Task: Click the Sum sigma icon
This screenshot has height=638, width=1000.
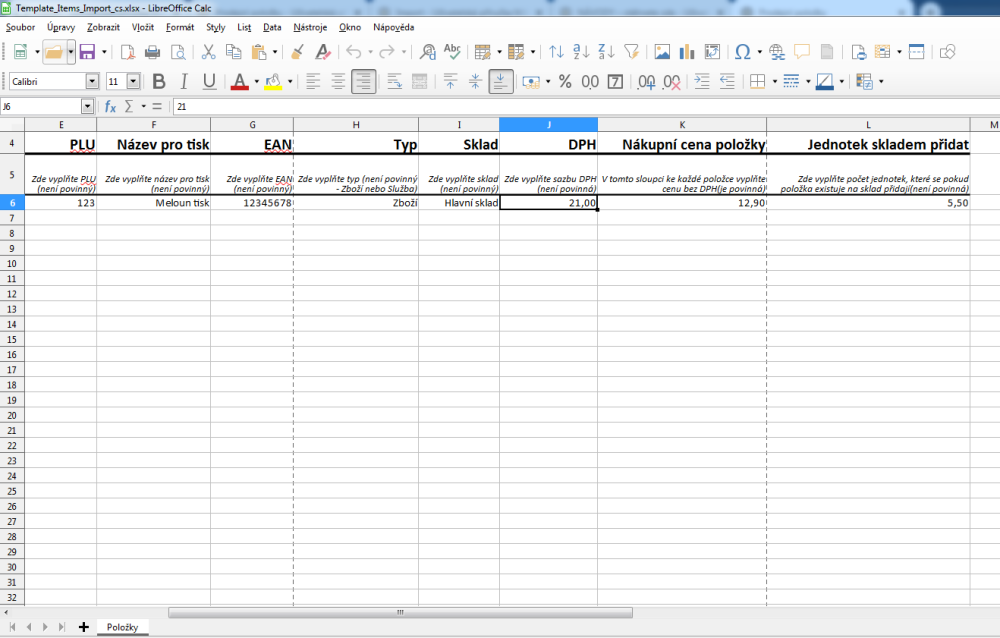Action: [129, 107]
